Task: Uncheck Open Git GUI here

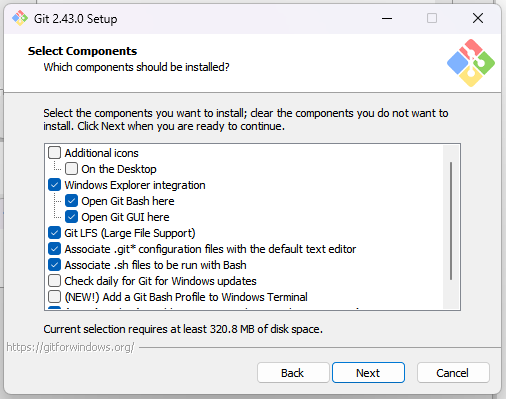Action: [71, 217]
